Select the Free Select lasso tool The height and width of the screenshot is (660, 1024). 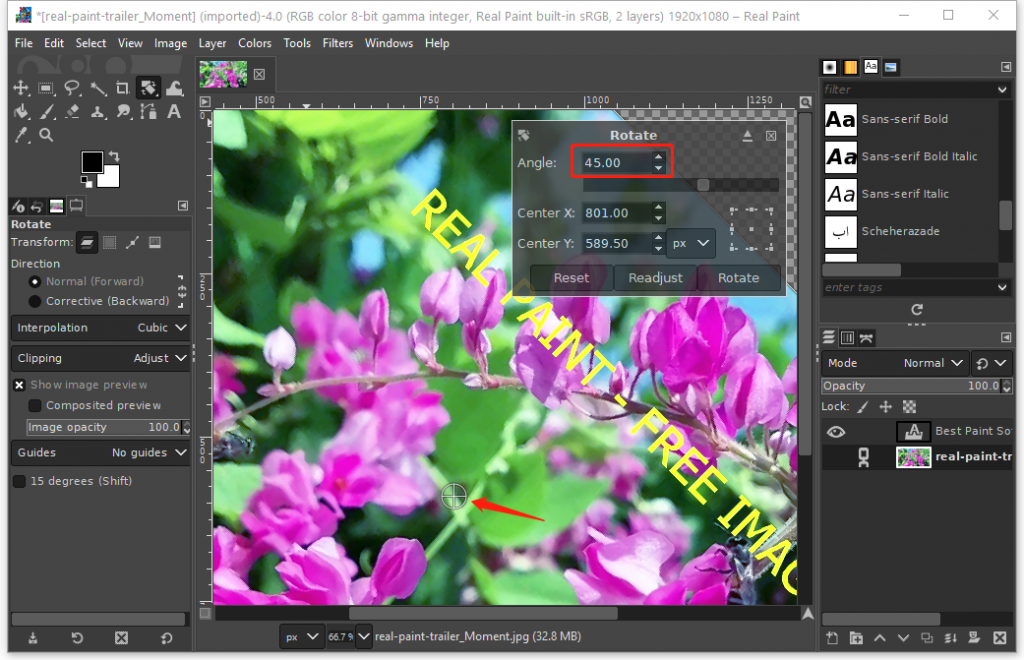coord(72,88)
